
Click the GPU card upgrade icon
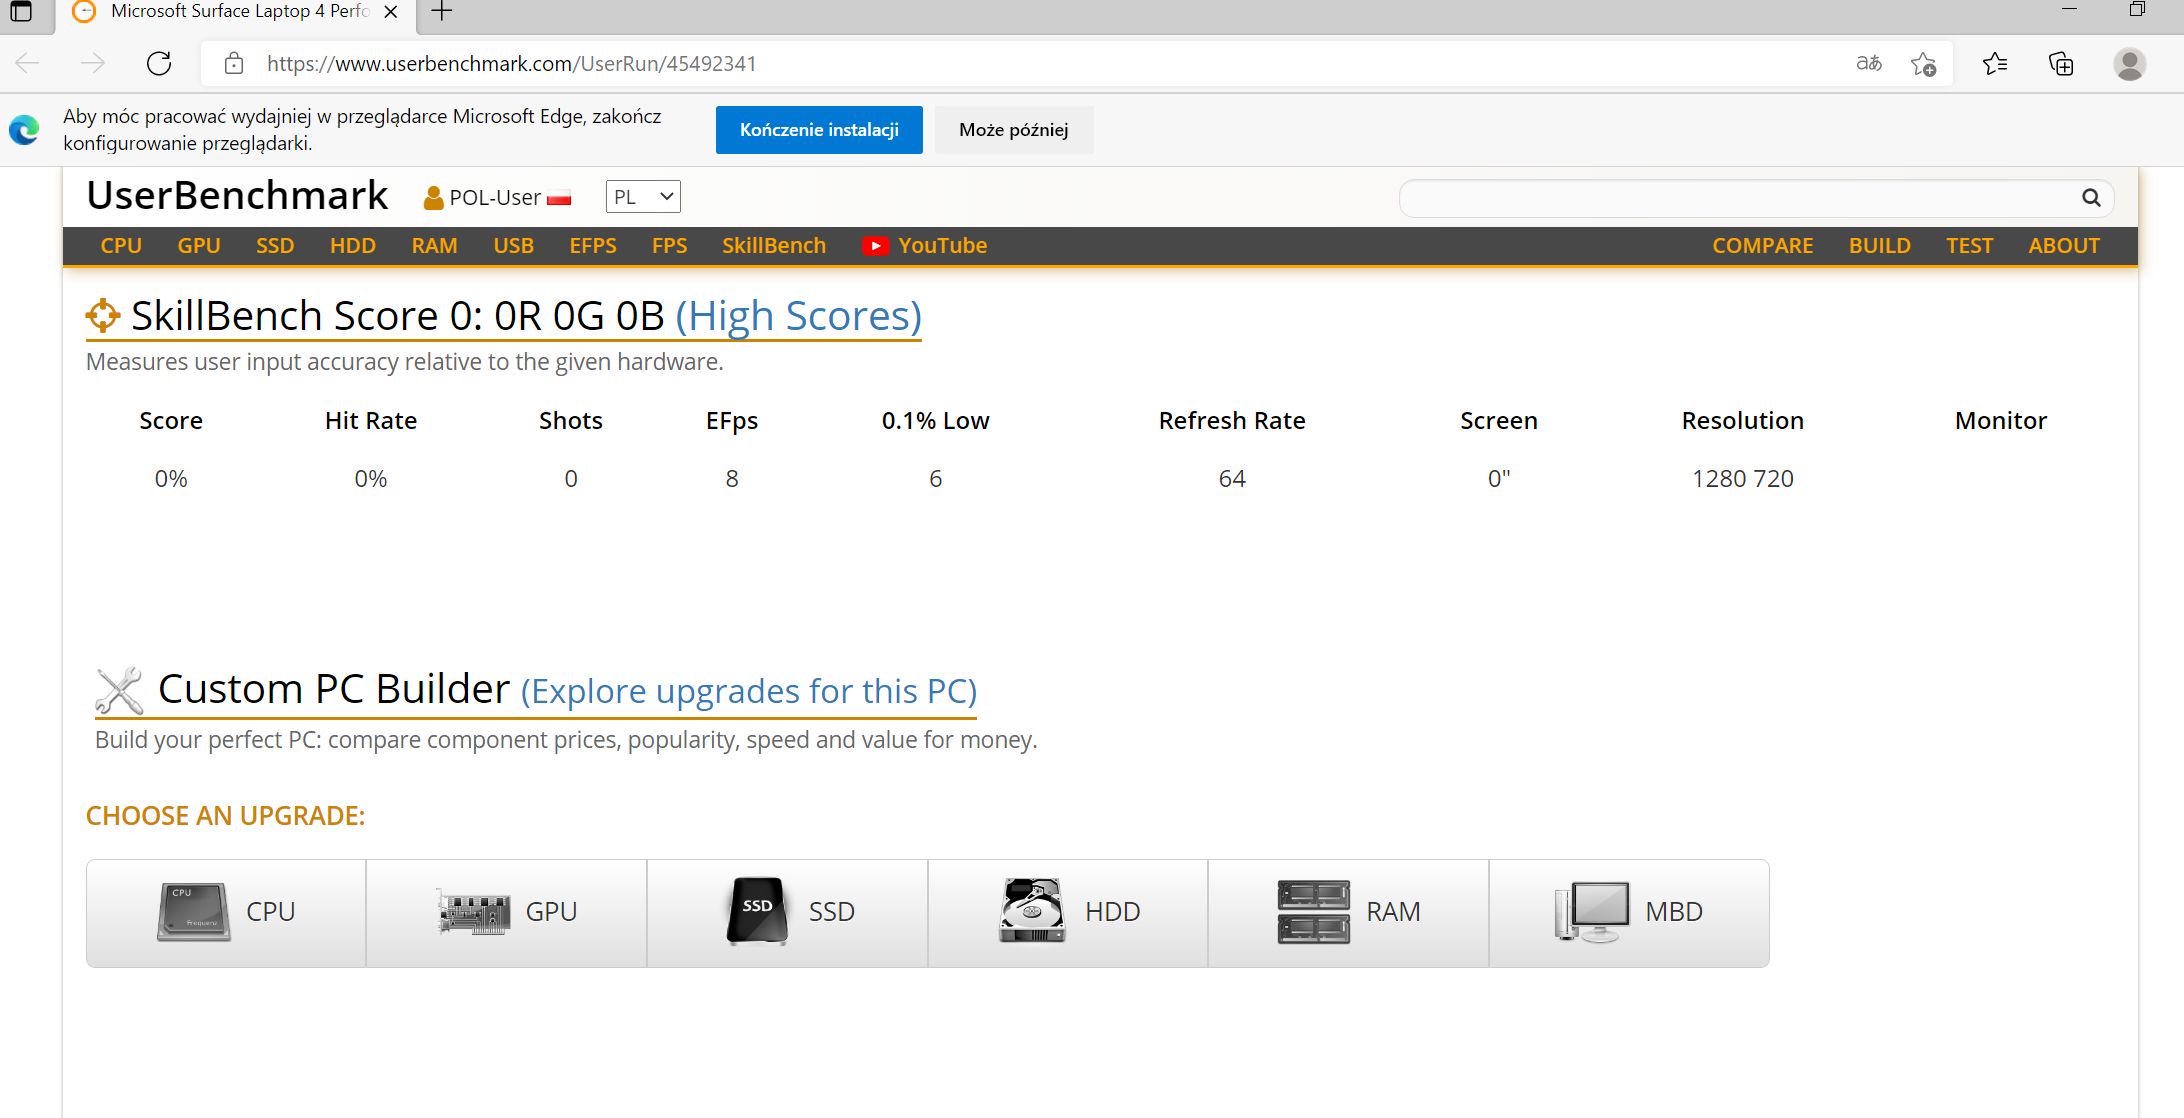(x=474, y=911)
